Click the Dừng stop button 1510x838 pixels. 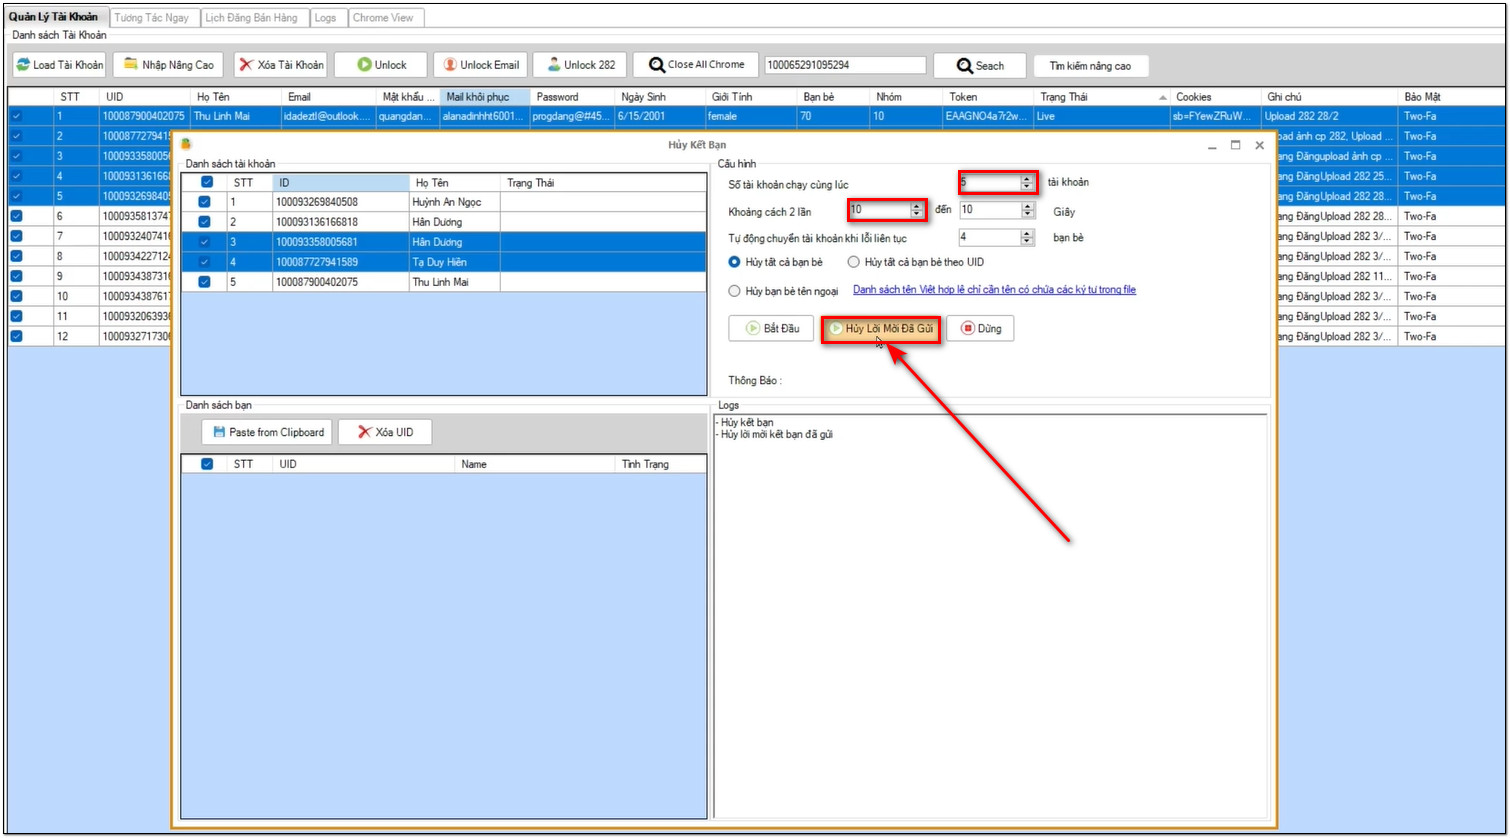tap(980, 329)
